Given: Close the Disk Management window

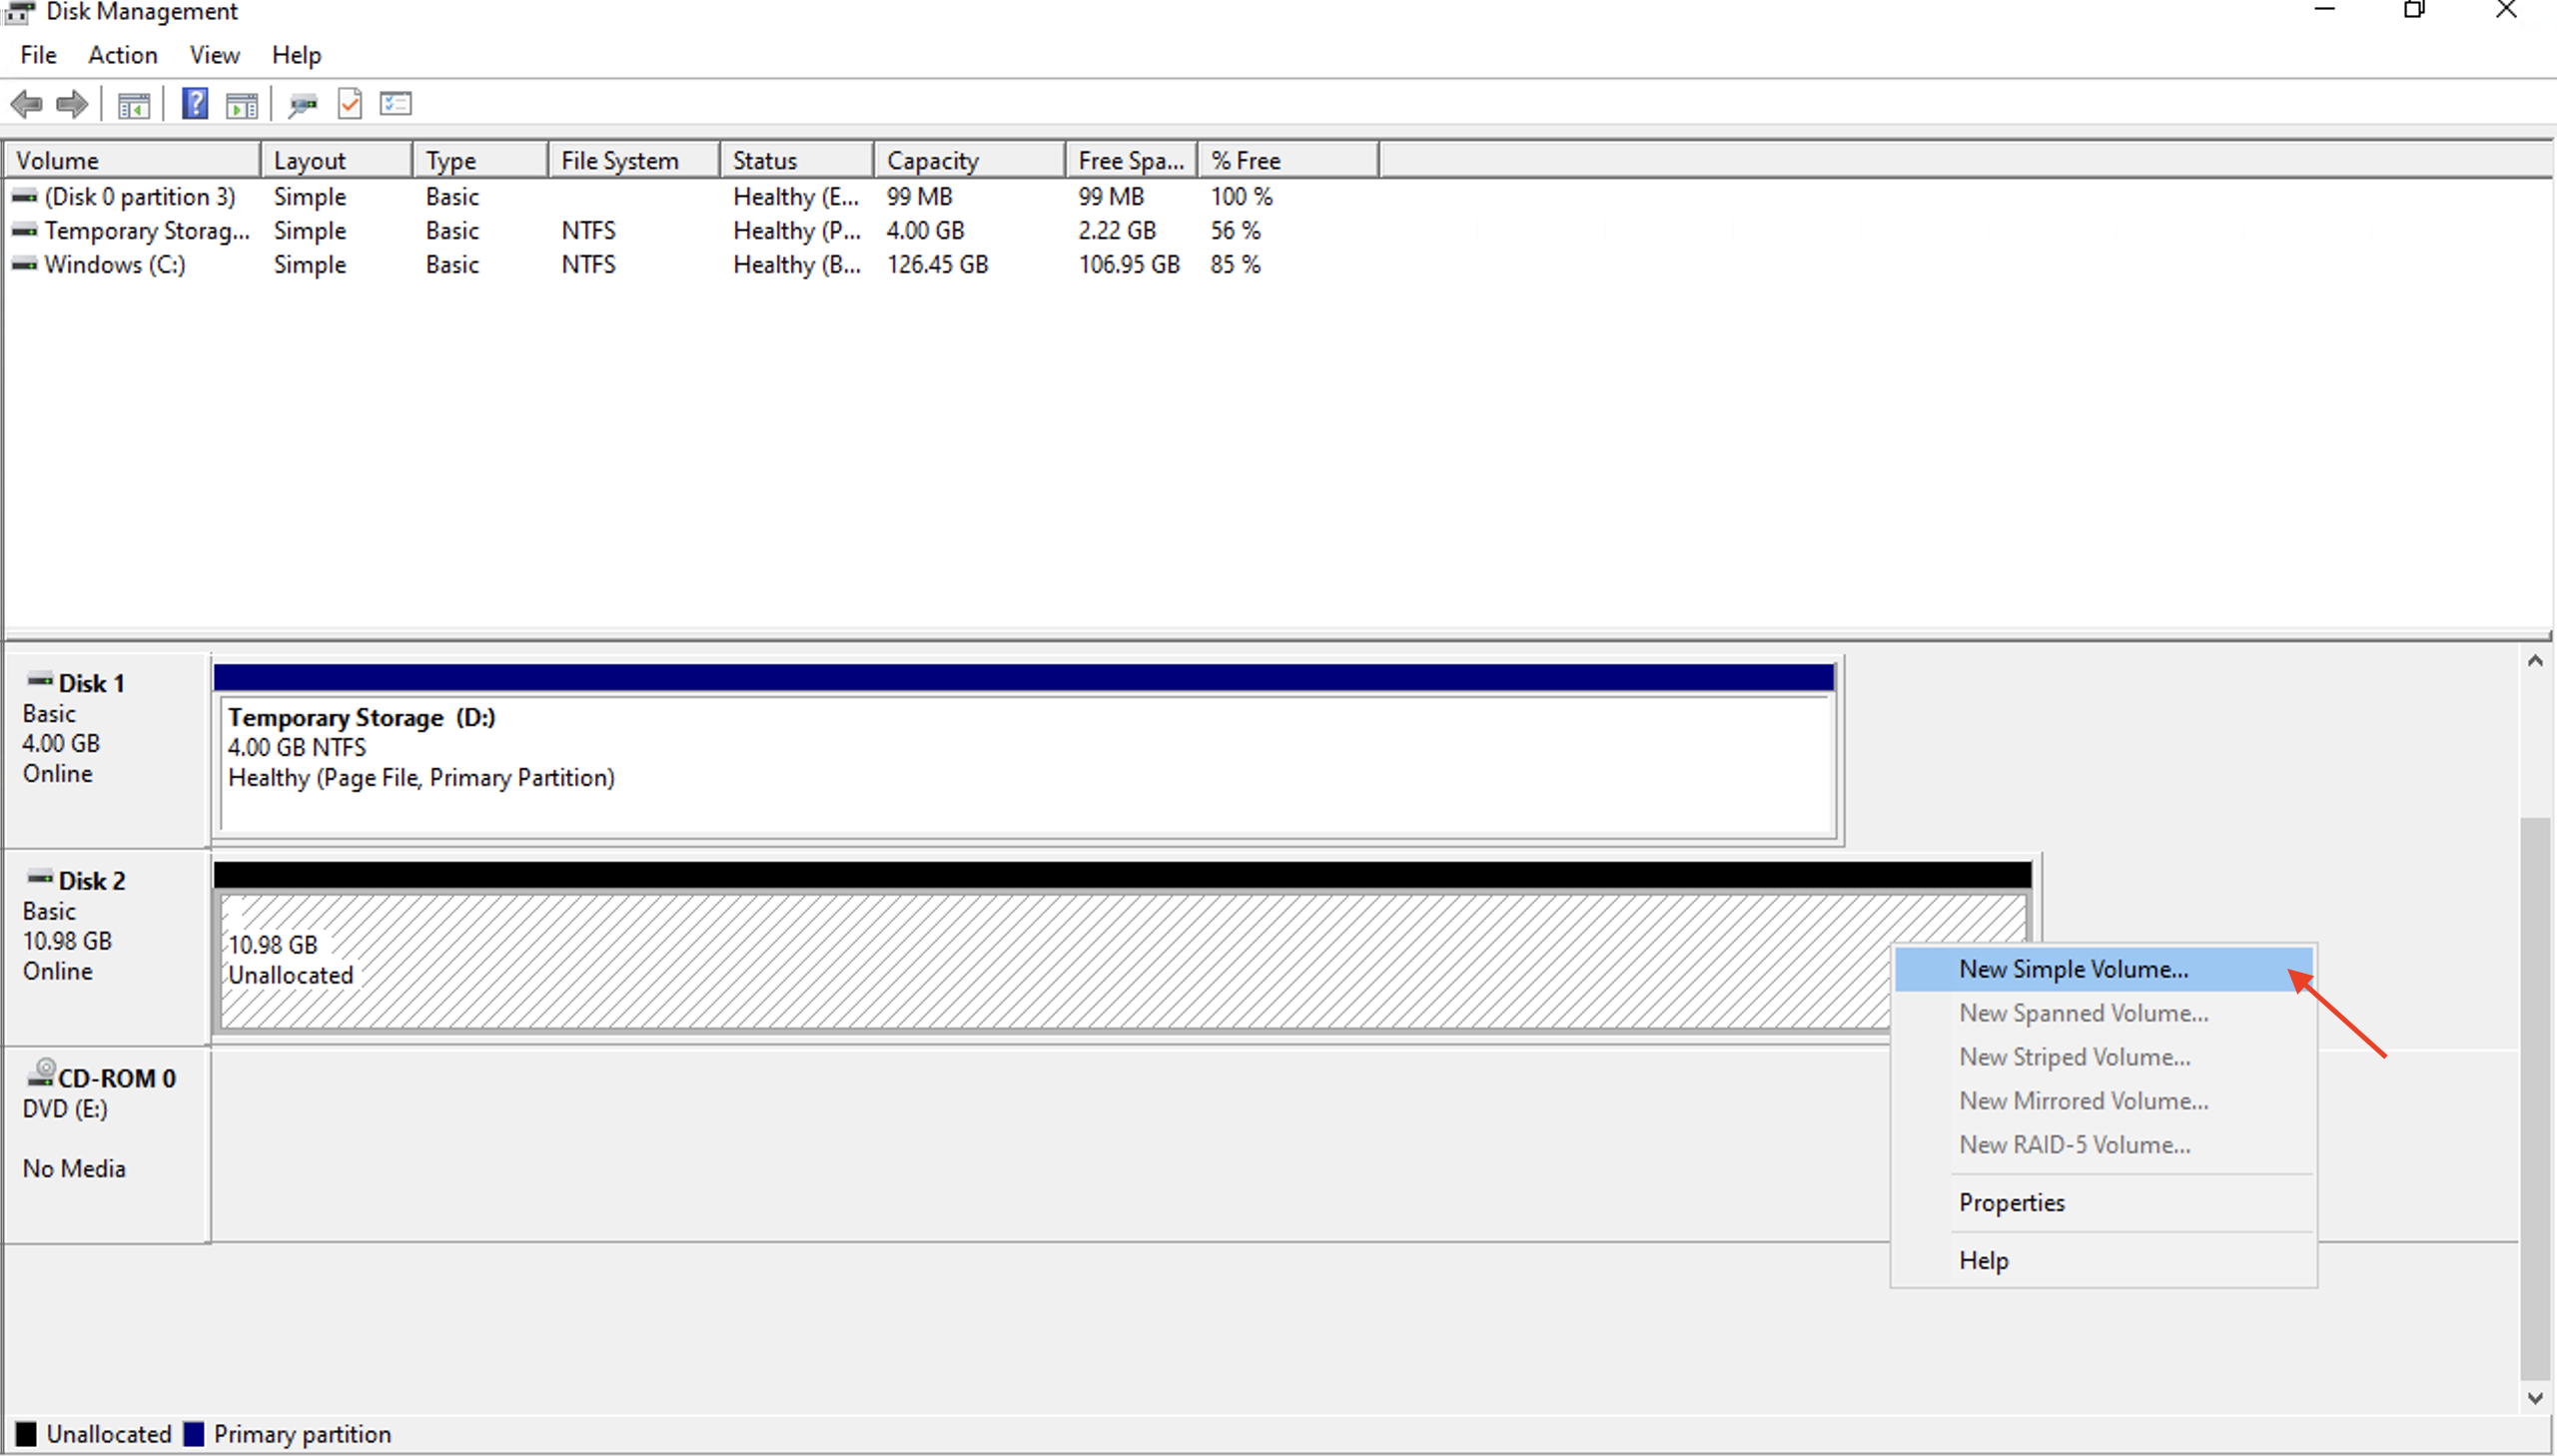Looking at the screenshot, I should coord(2506,11).
